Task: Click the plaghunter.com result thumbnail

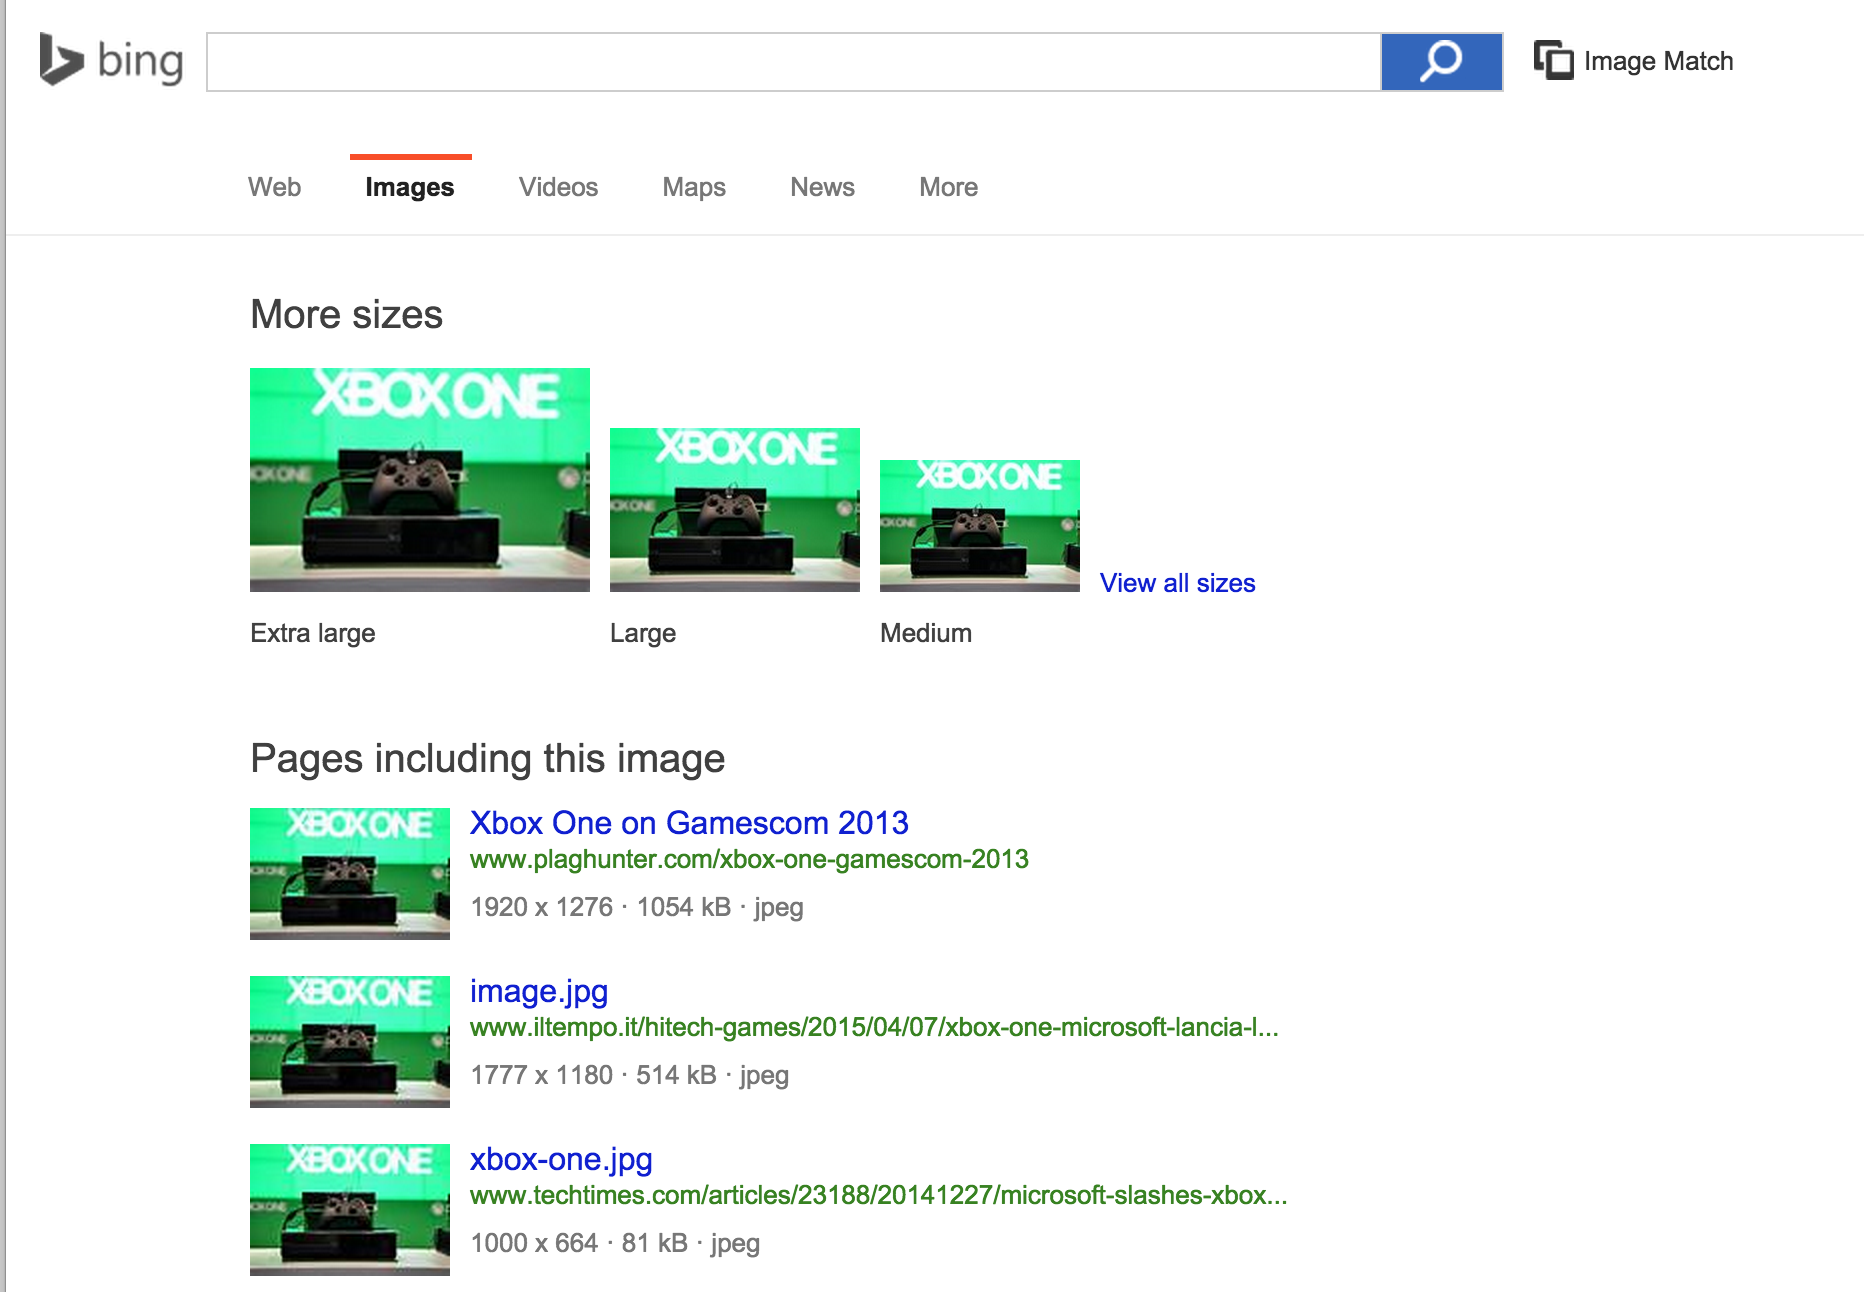Action: pos(349,873)
